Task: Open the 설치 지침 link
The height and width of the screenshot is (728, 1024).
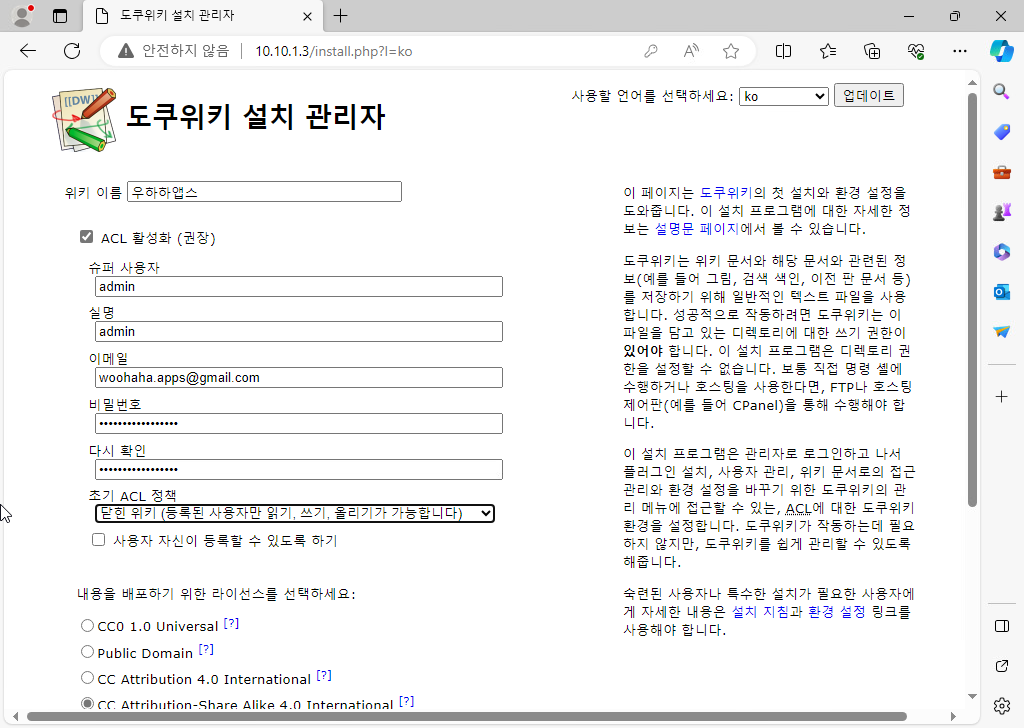Action: tap(760, 612)
